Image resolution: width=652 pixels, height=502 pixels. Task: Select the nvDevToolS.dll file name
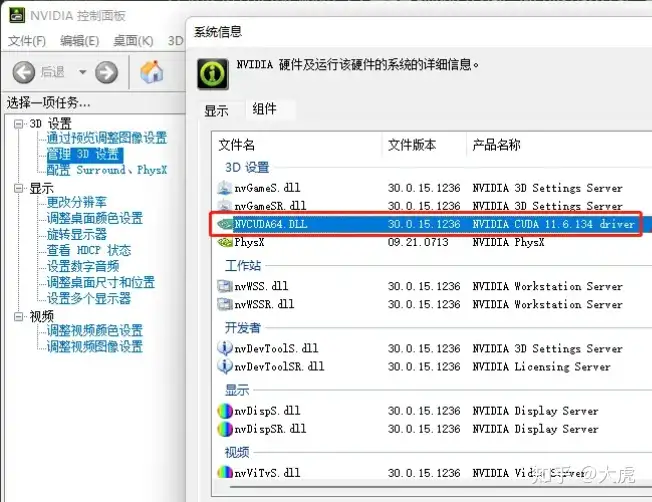(277, 348)
